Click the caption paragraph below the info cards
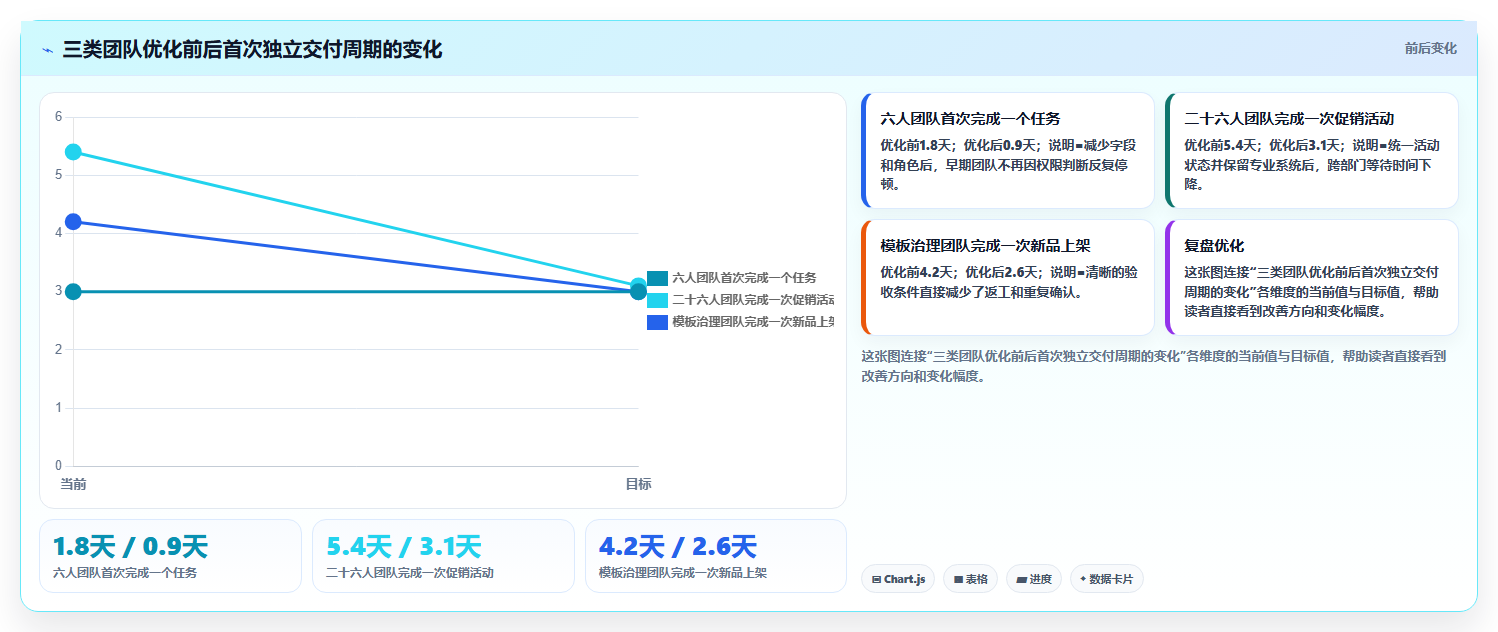Screen dimensions: 1498x632 click(x=1154, y=366)
